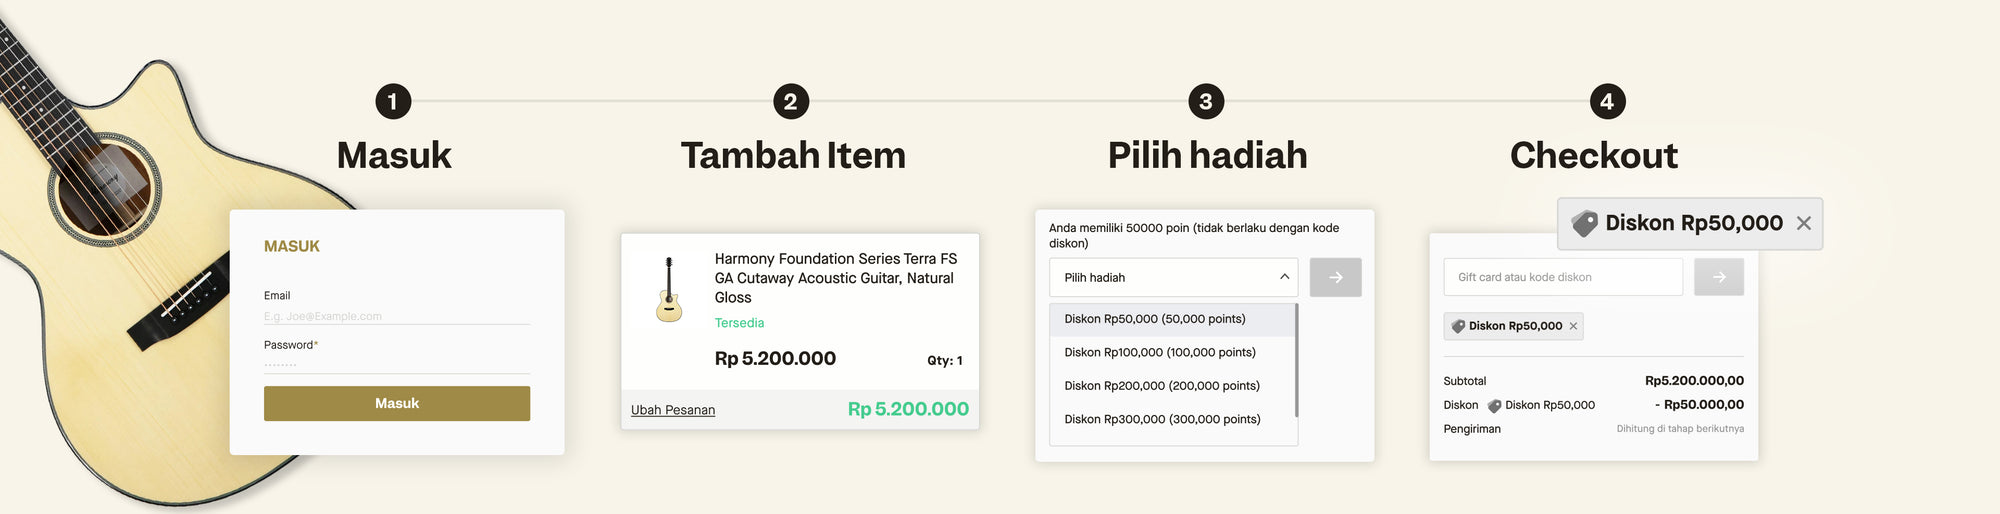
Task: Select Diskon Rp50,000 (50,000 points) option
Action: pyautogui.click(x=1155, y=319)
